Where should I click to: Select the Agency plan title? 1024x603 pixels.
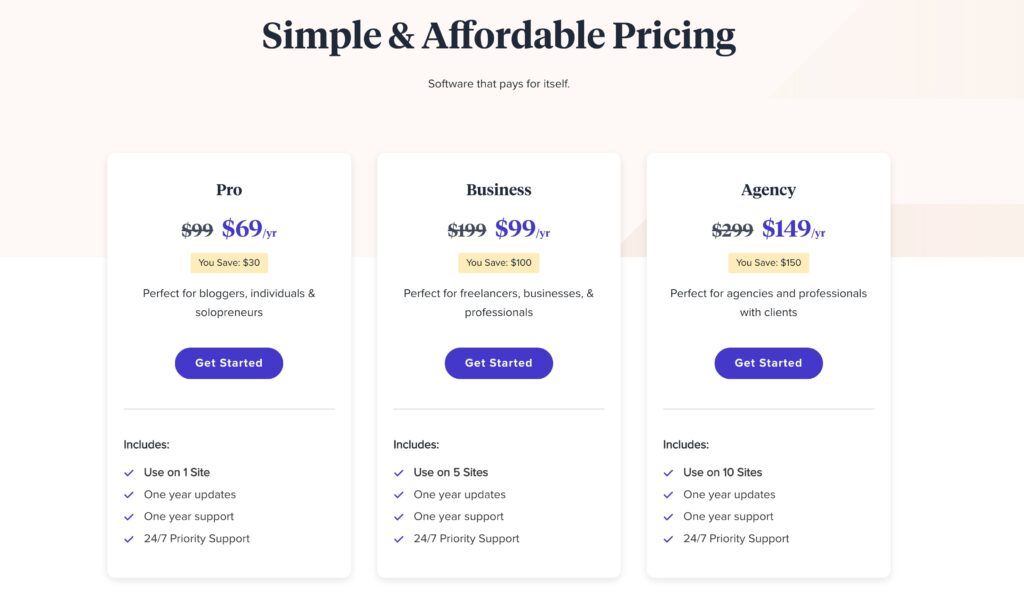pyautogui.click(x=768, y=190)
